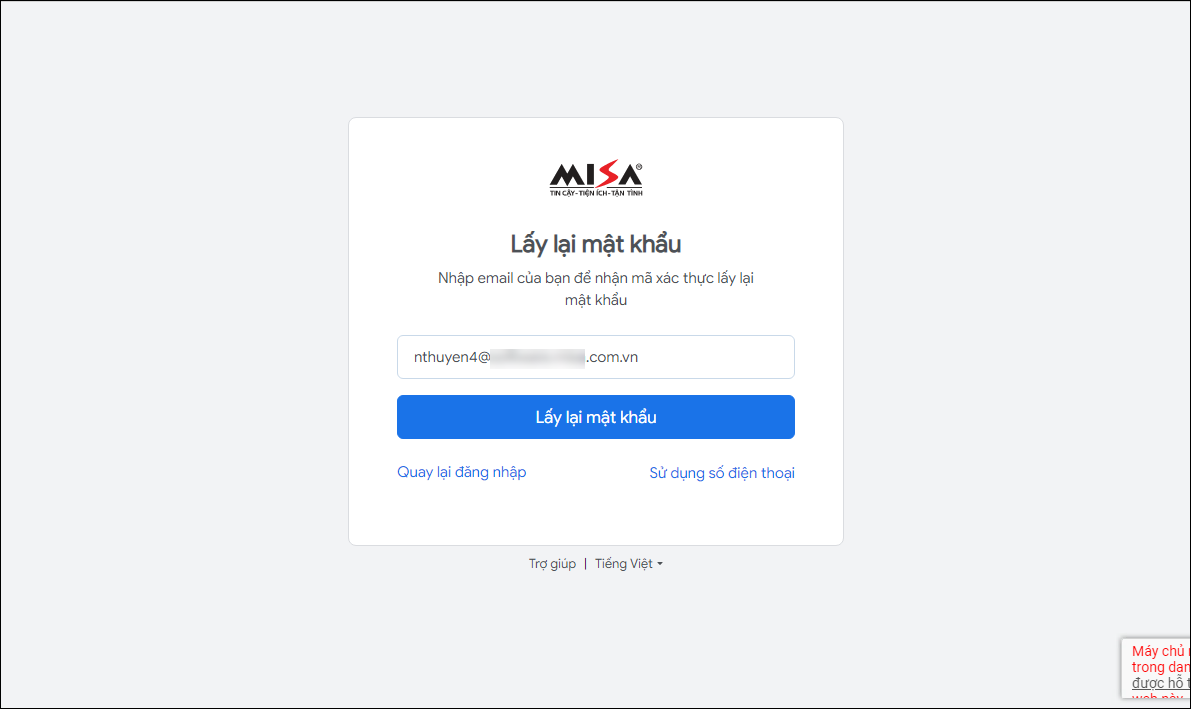The width and height of the screenshot is (1191, 709).
Task: Choose Sử dụng số điện thoại option
Action: pyautogui.click(x=722, y=473)
